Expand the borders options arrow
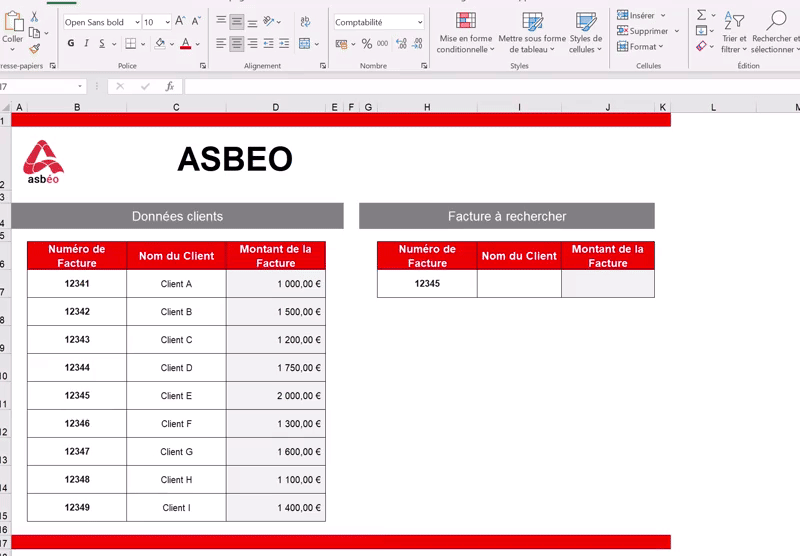Viewport: 800px width, 556px height. tap(143, 44)
